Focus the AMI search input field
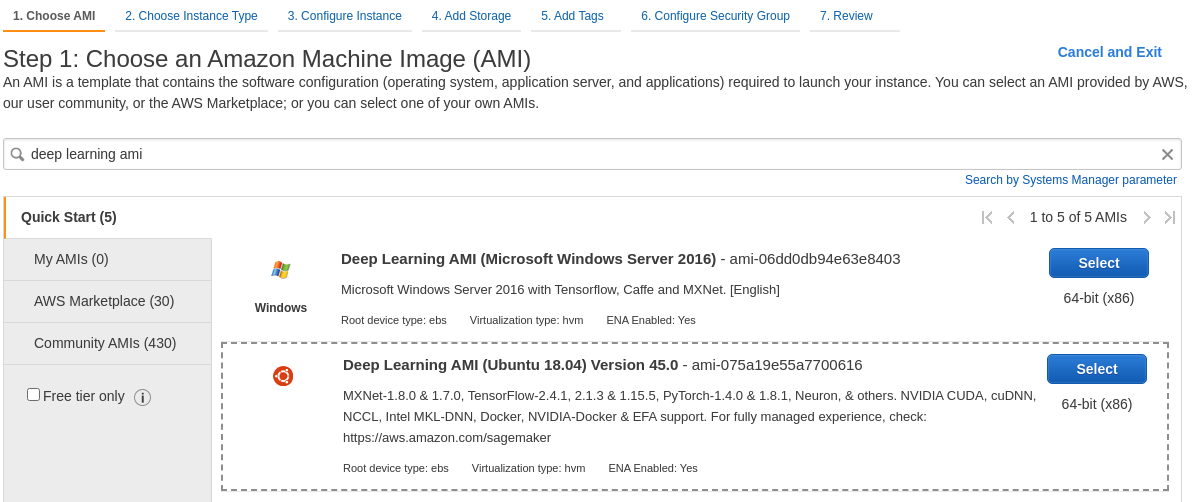Viewport: 1195px width, 502px height. pos(590,155)
